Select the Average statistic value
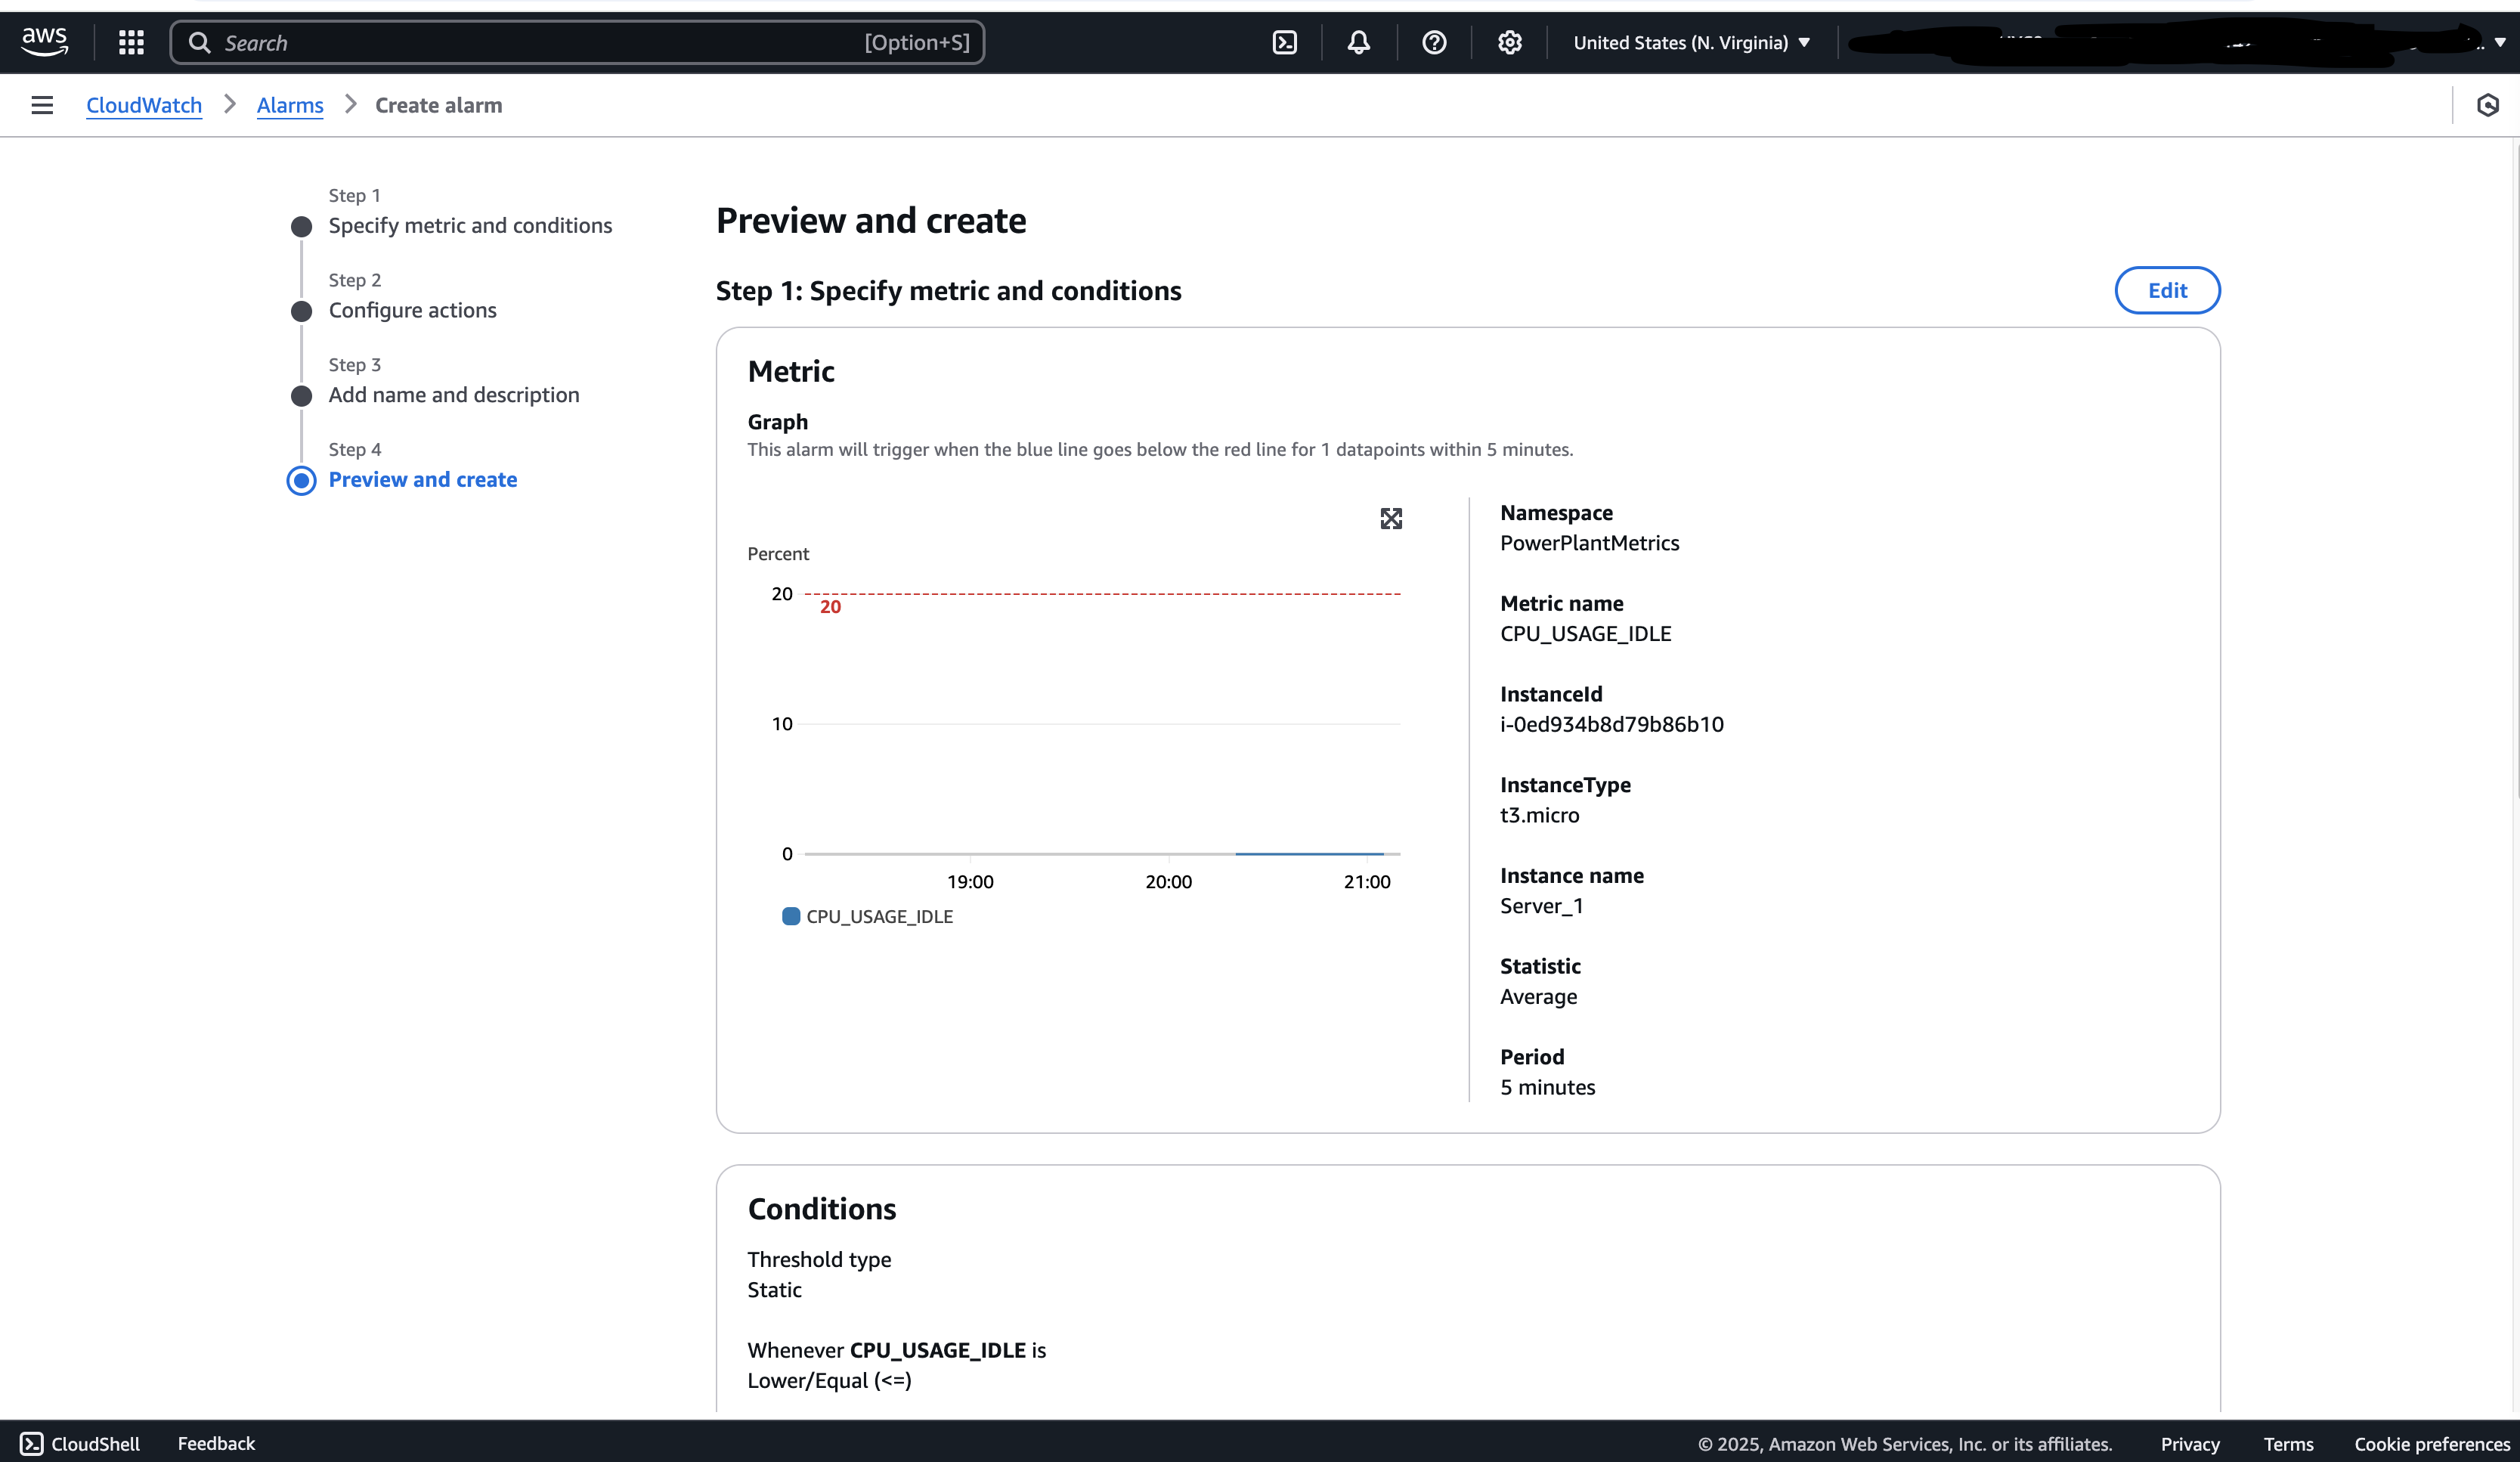 1539,997
